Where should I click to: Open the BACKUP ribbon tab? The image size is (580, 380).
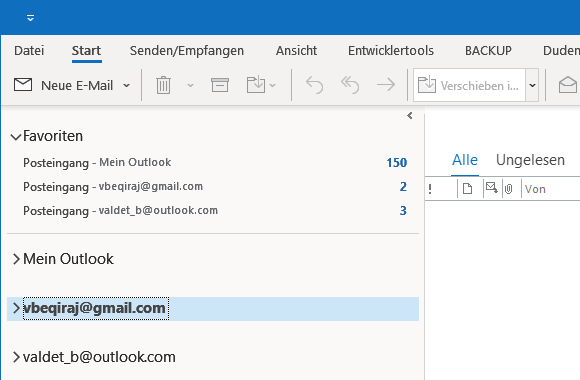tap(488, 51)
